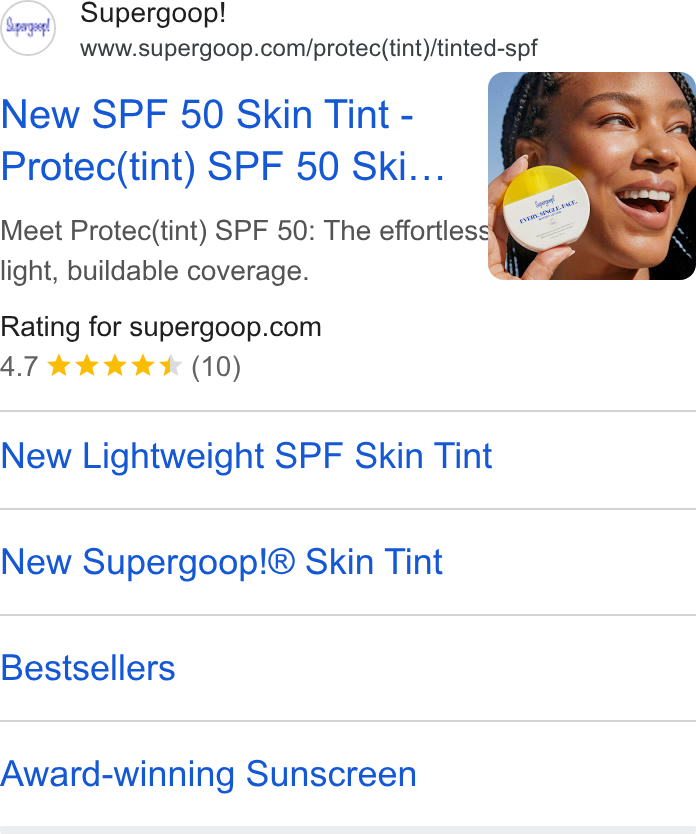Click the third gold rating star
This screenshot has width=696, height=834.
(115, 366)
